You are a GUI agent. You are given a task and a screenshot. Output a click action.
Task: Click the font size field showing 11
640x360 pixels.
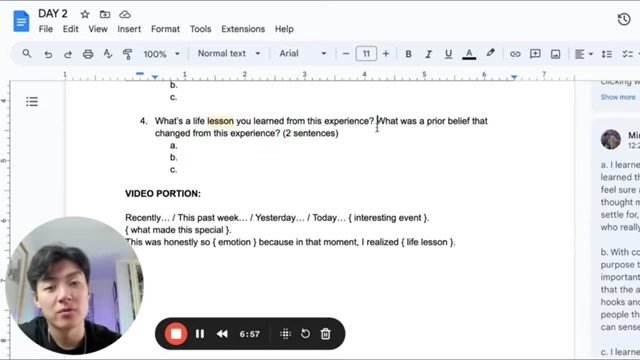point(366,53)
